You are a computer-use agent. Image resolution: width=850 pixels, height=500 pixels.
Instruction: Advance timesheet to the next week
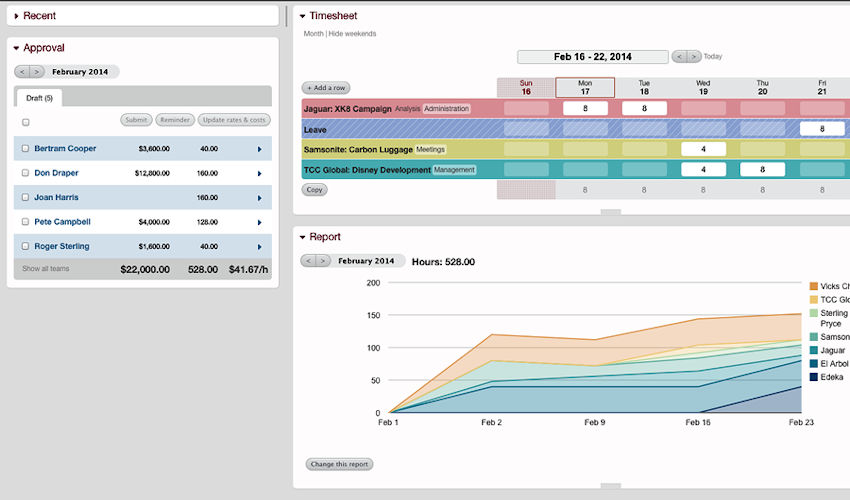693,57
